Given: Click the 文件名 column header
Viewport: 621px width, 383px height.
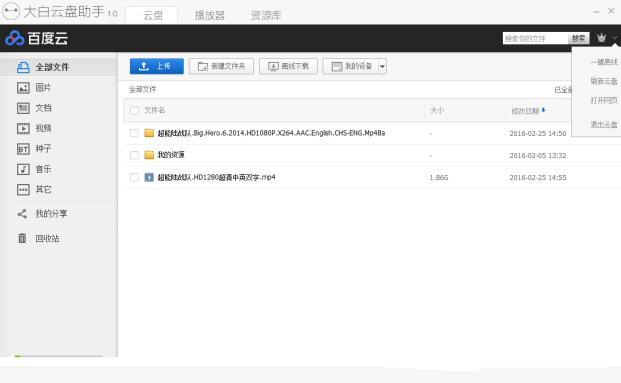Looking at the screenshot, I should click(154, 110).
